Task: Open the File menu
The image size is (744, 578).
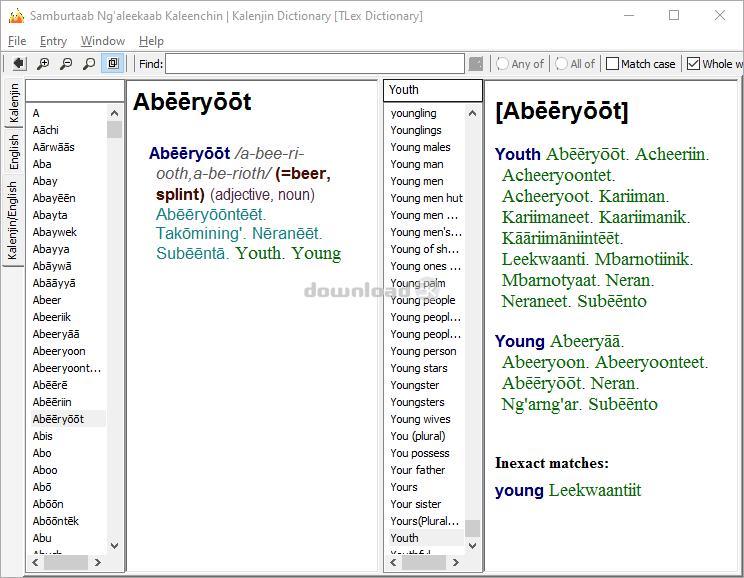Action: [x=17, y=41]
